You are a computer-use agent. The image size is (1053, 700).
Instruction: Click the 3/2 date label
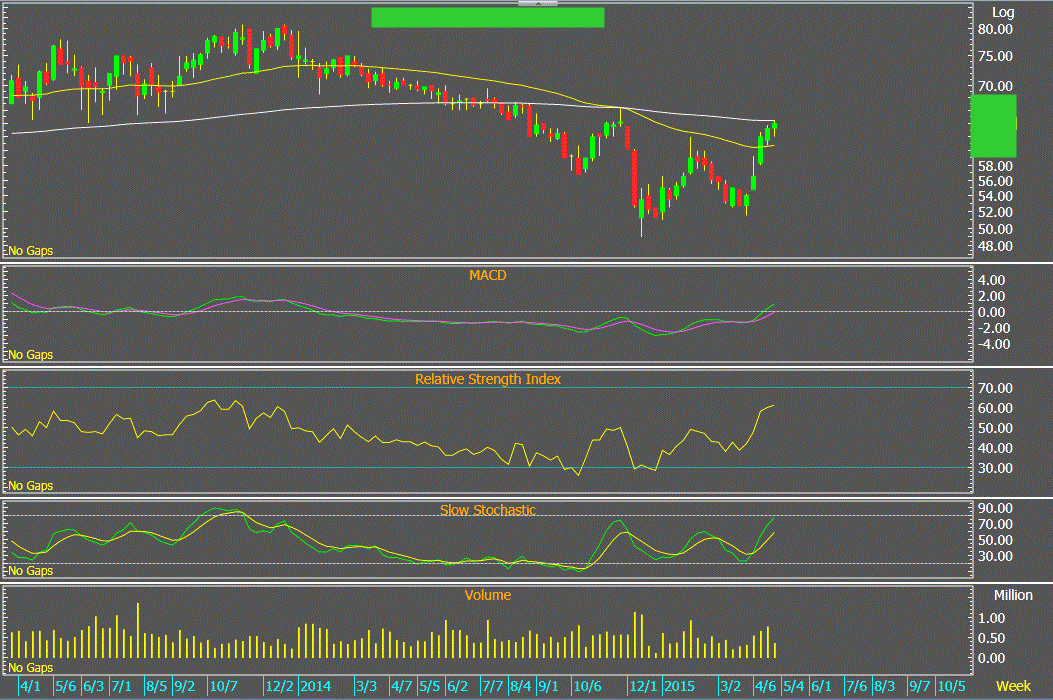730,686
